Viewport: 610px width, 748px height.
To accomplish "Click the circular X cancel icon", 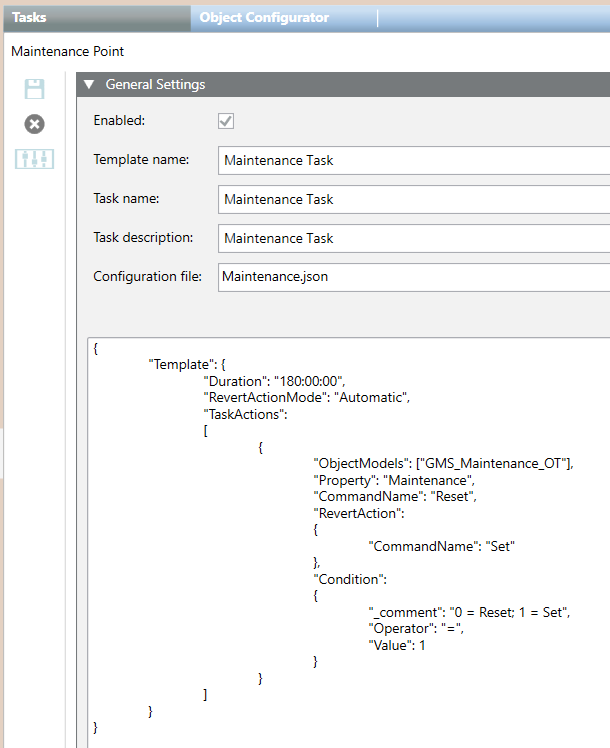I will click(x=35, y=124).
